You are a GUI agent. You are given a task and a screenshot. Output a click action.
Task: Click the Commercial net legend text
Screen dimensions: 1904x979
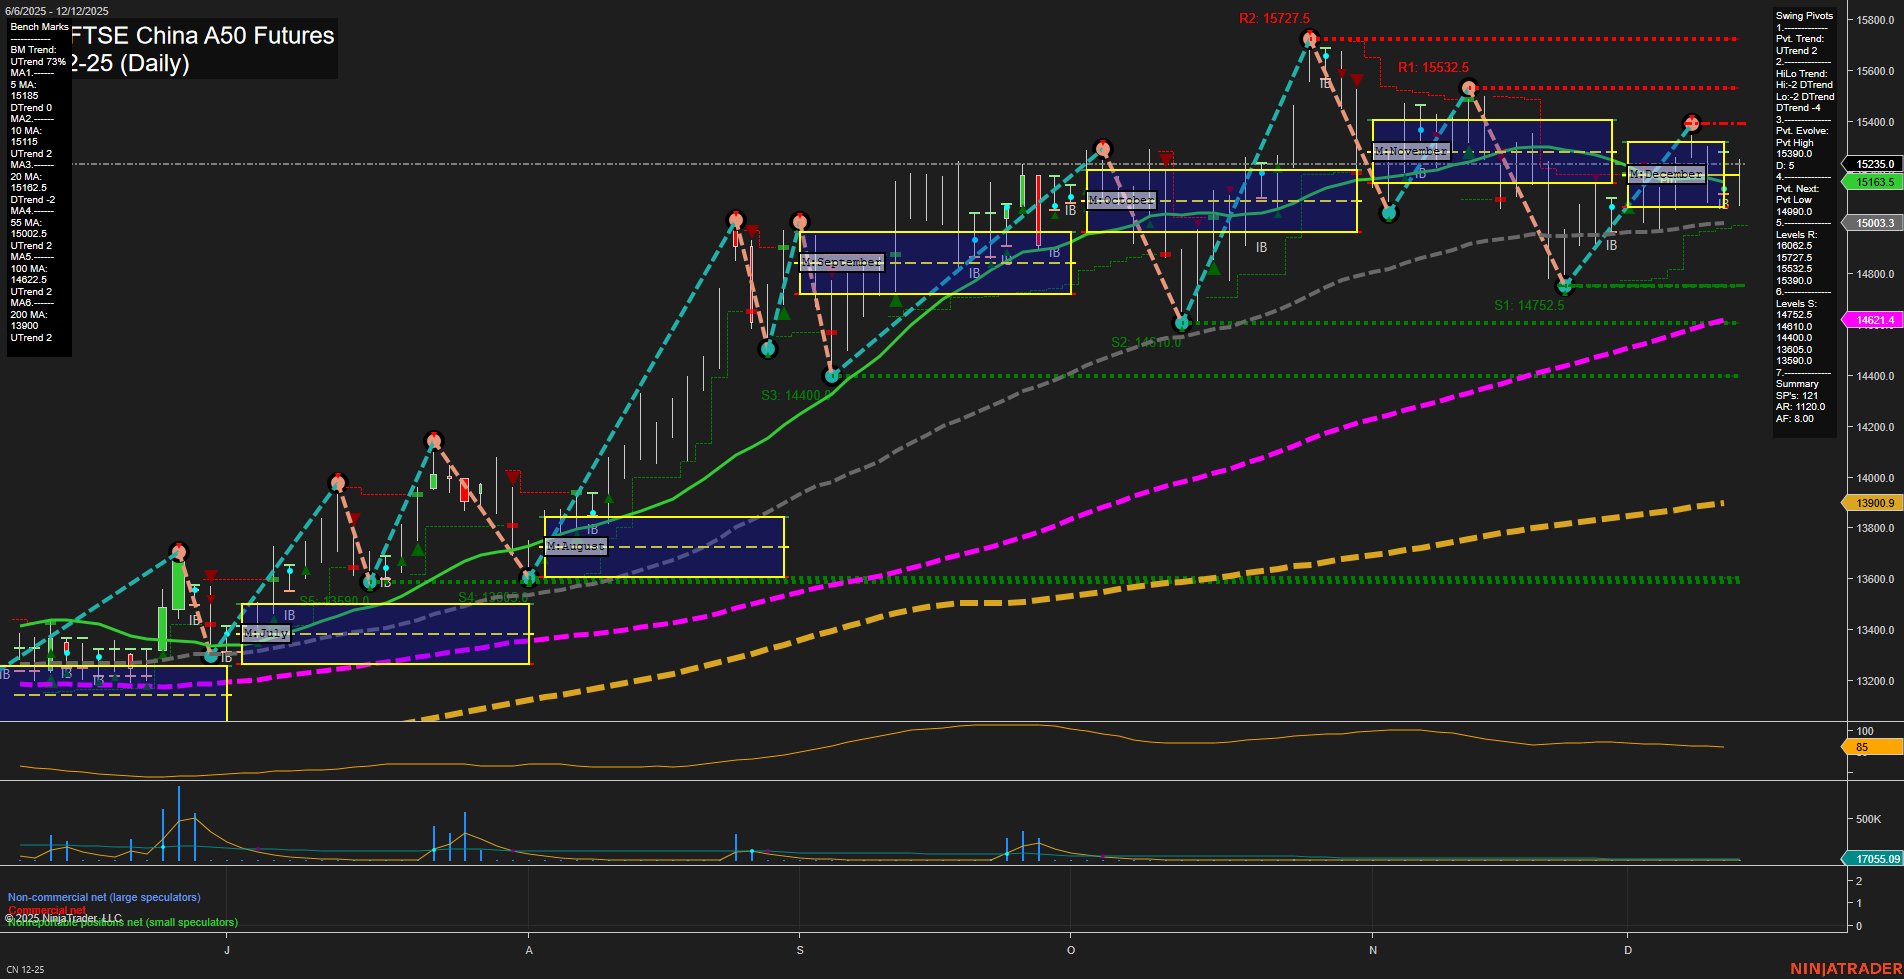[x=45, y=911]
